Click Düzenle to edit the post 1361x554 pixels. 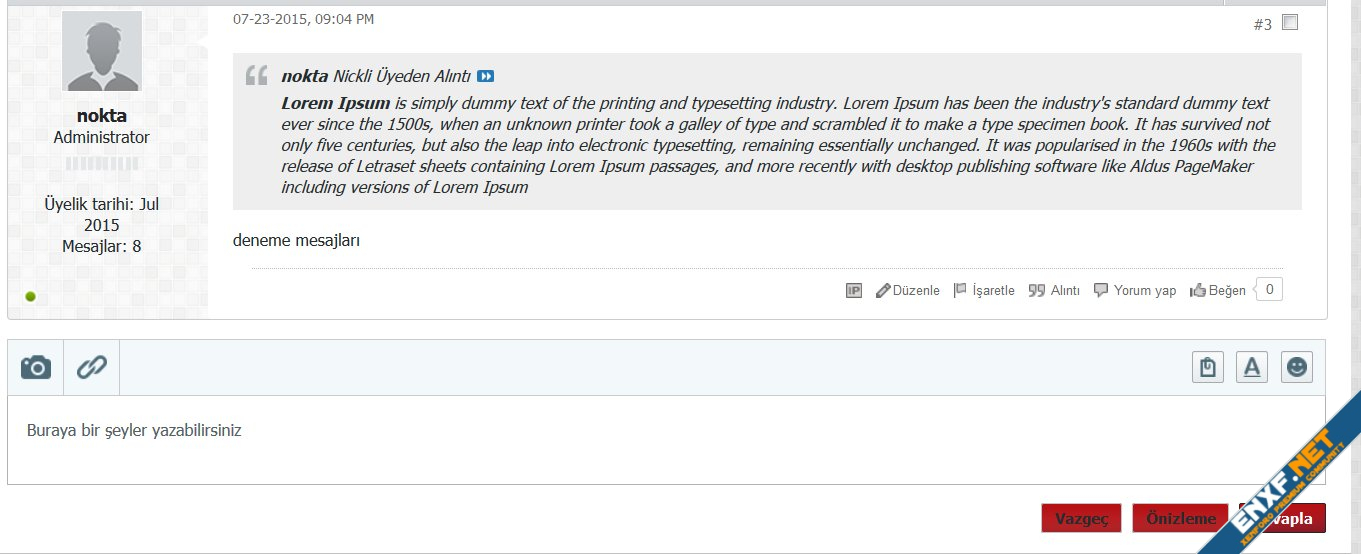[908, 291]
